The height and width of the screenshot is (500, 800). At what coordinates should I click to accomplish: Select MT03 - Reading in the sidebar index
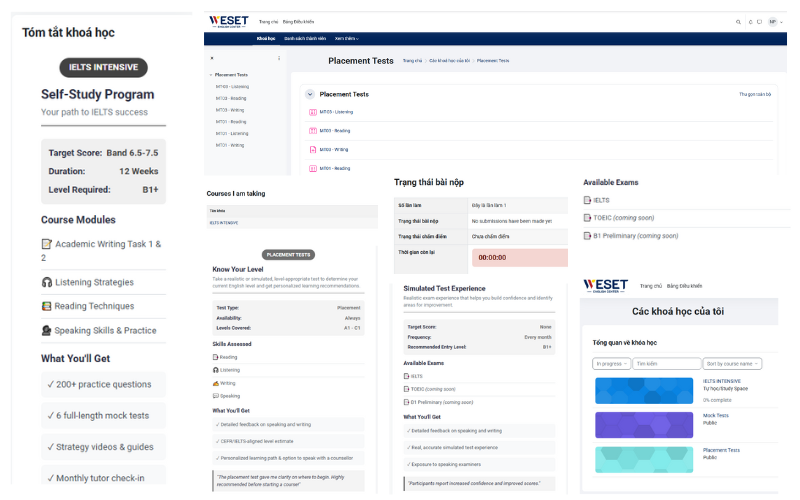(231, 98)
